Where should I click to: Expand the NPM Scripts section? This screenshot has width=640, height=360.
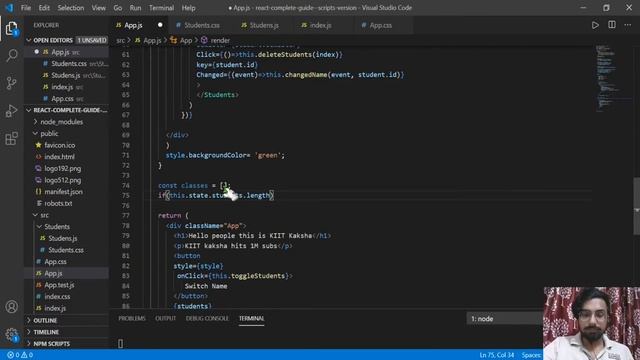coord(51,344)
